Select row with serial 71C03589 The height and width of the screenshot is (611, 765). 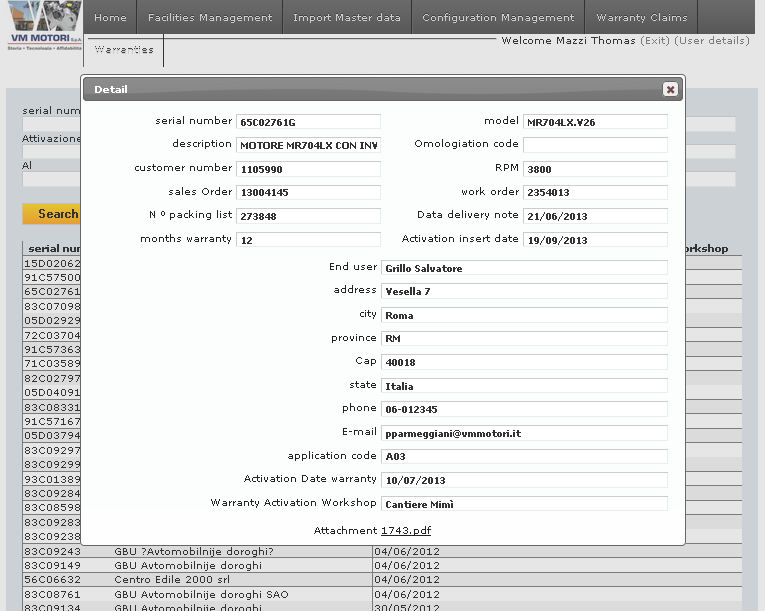(x=52, y=364)
